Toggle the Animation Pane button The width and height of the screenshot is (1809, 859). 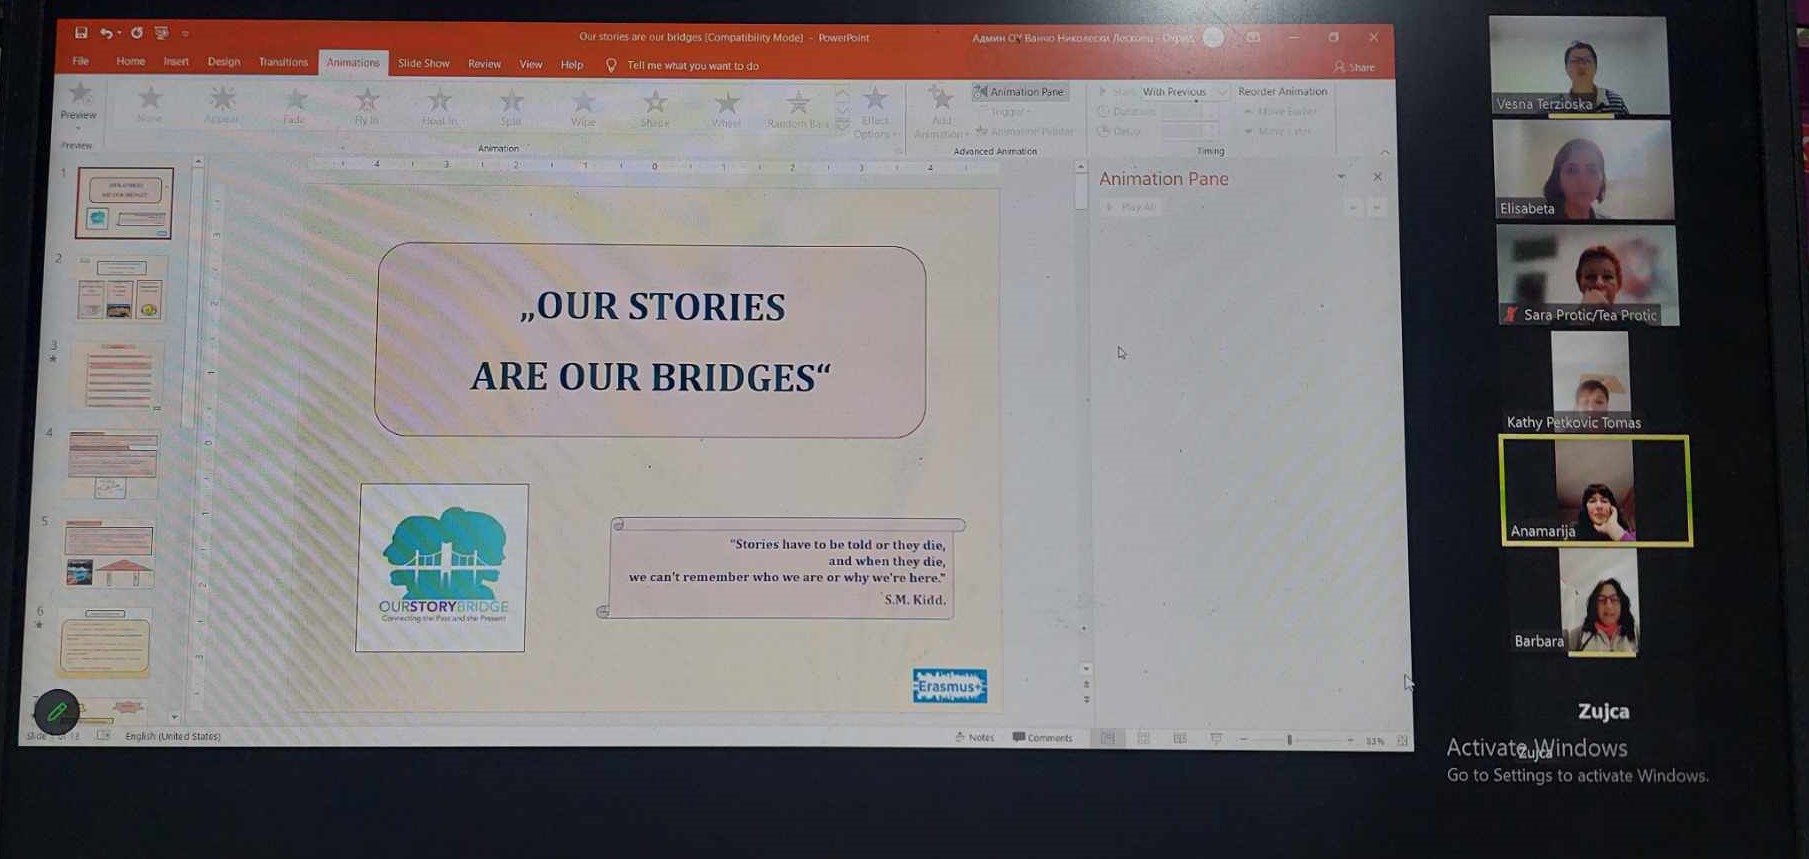coord(1019,92)
